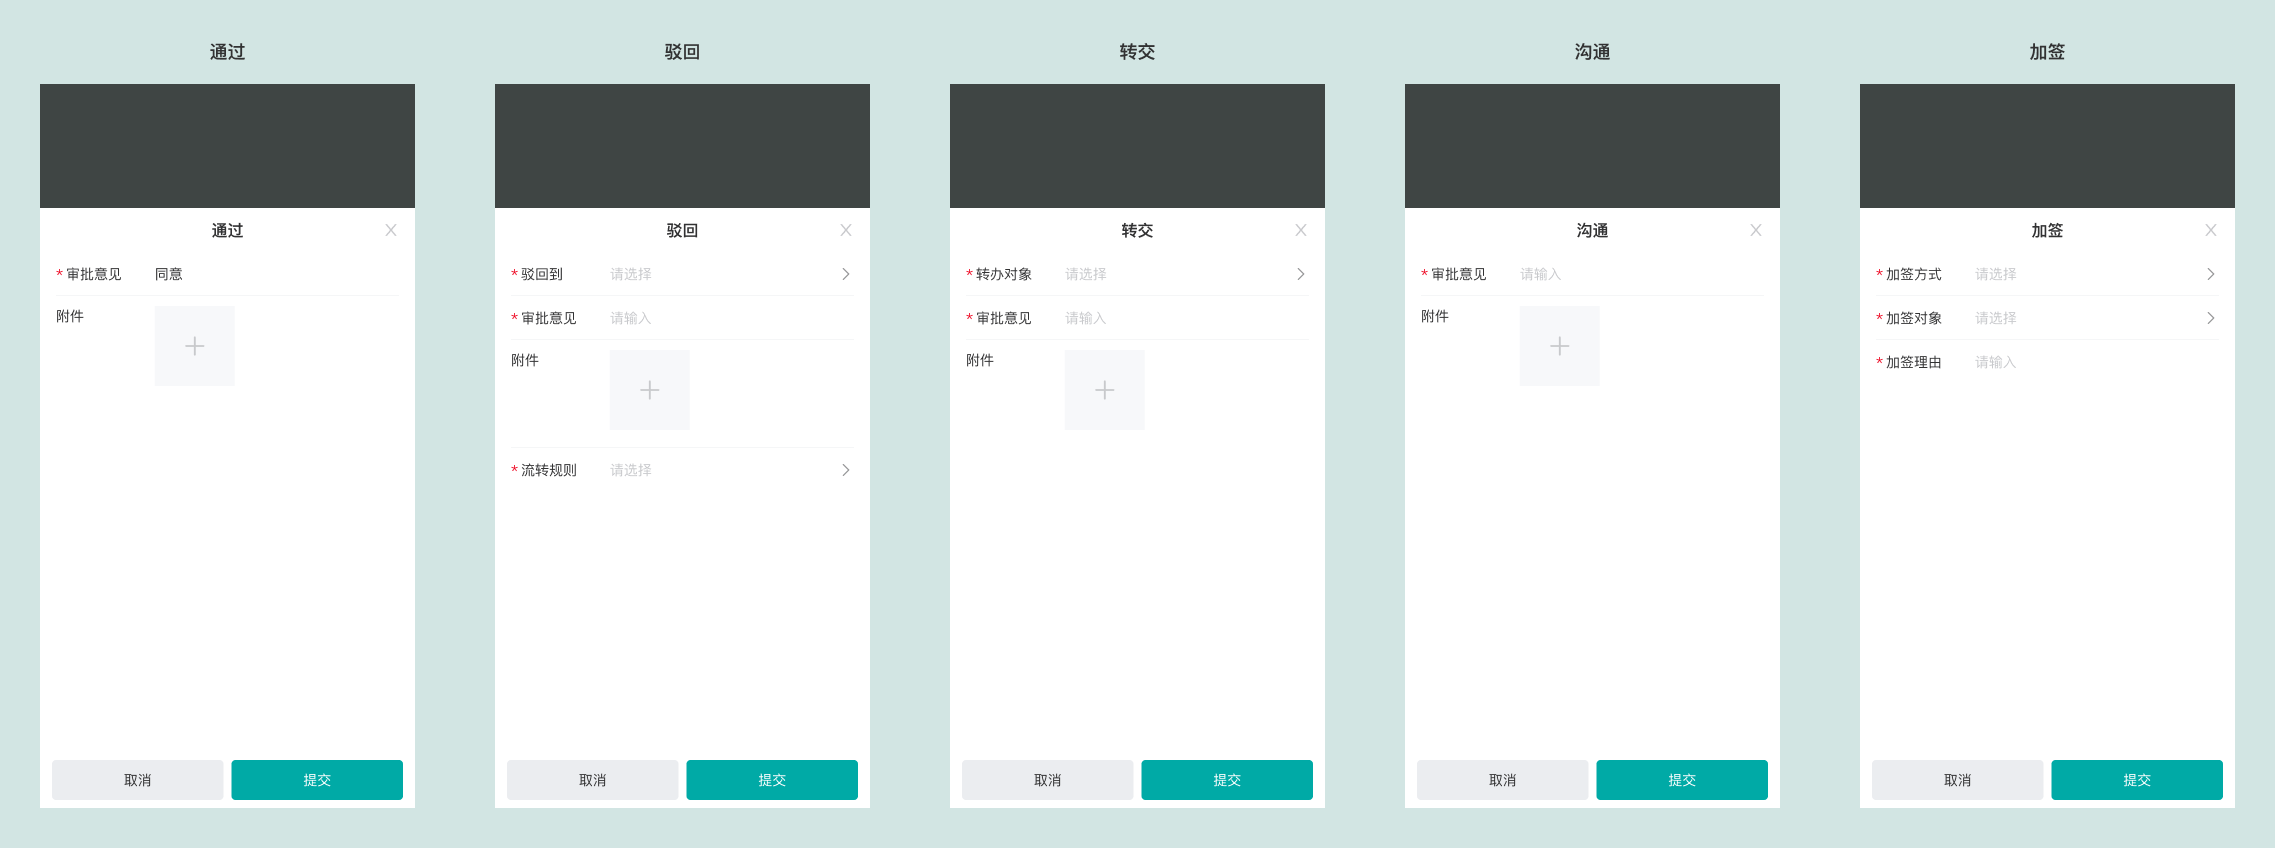Screen dimensions: 2275x848
Task: Close the 转交 dialog with X icon
Action: pyautogui.click(x=1301, y=230)
